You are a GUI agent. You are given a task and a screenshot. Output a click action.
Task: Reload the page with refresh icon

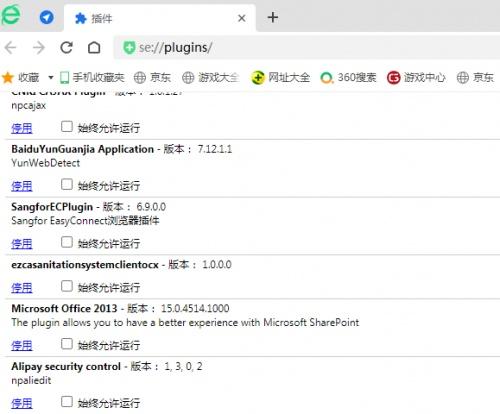point(66,48)
